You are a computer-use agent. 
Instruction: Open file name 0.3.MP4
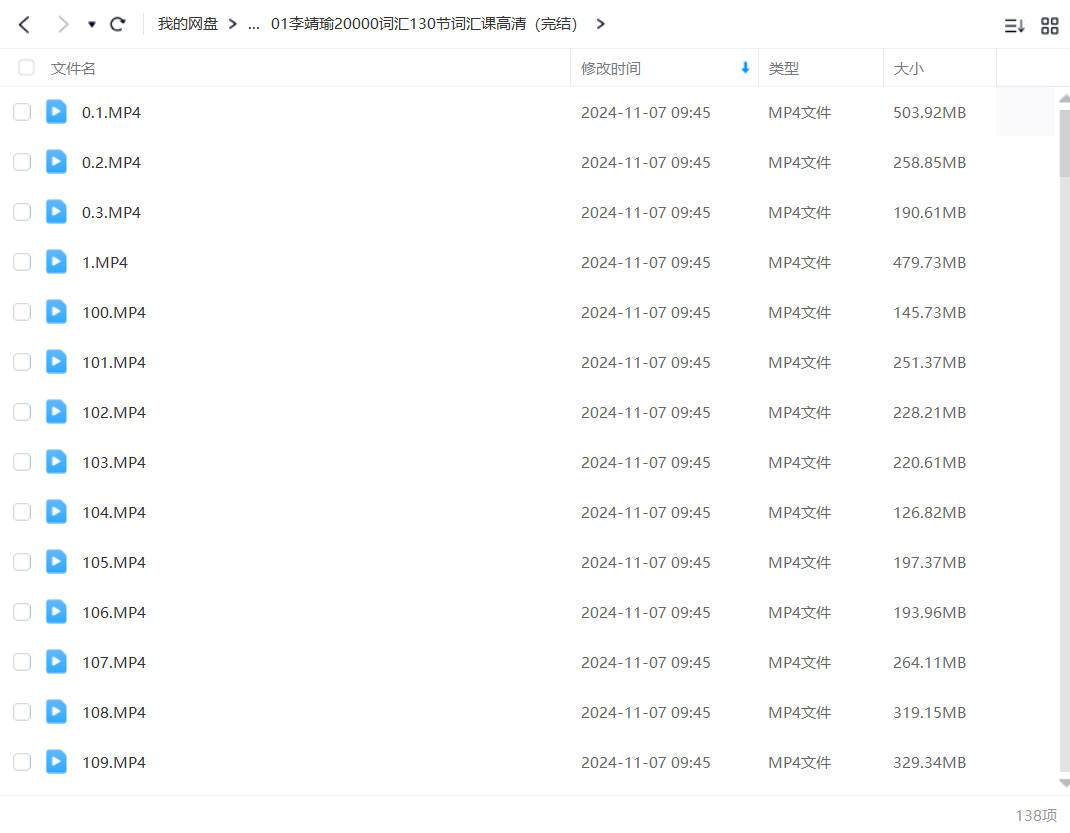(x=111, y=213)
